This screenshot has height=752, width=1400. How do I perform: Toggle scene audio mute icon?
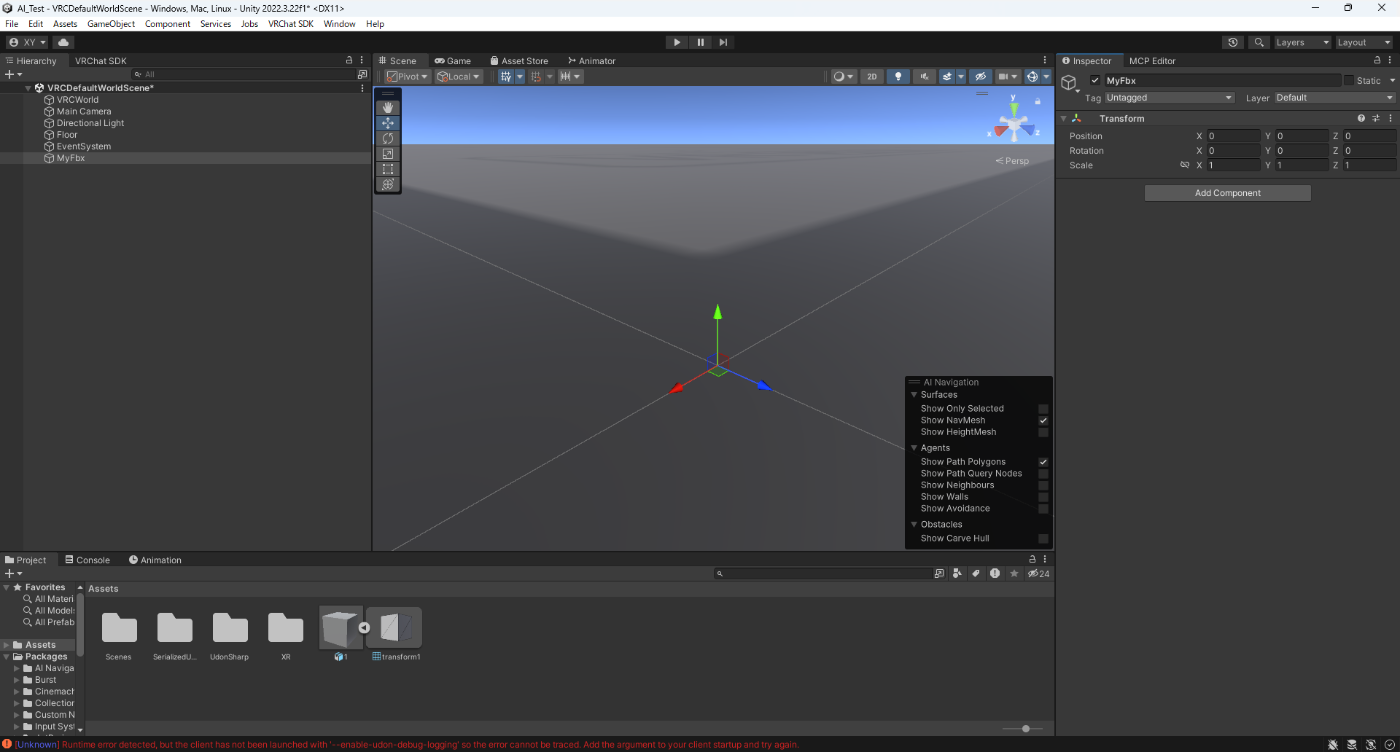point(923,76)
